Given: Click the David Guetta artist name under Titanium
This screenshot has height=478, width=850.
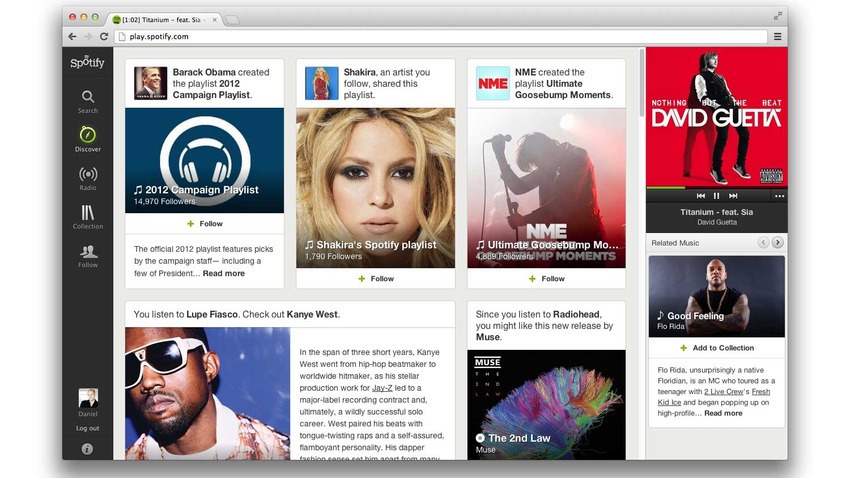Looking at the screenshot, I should [717, 222].
